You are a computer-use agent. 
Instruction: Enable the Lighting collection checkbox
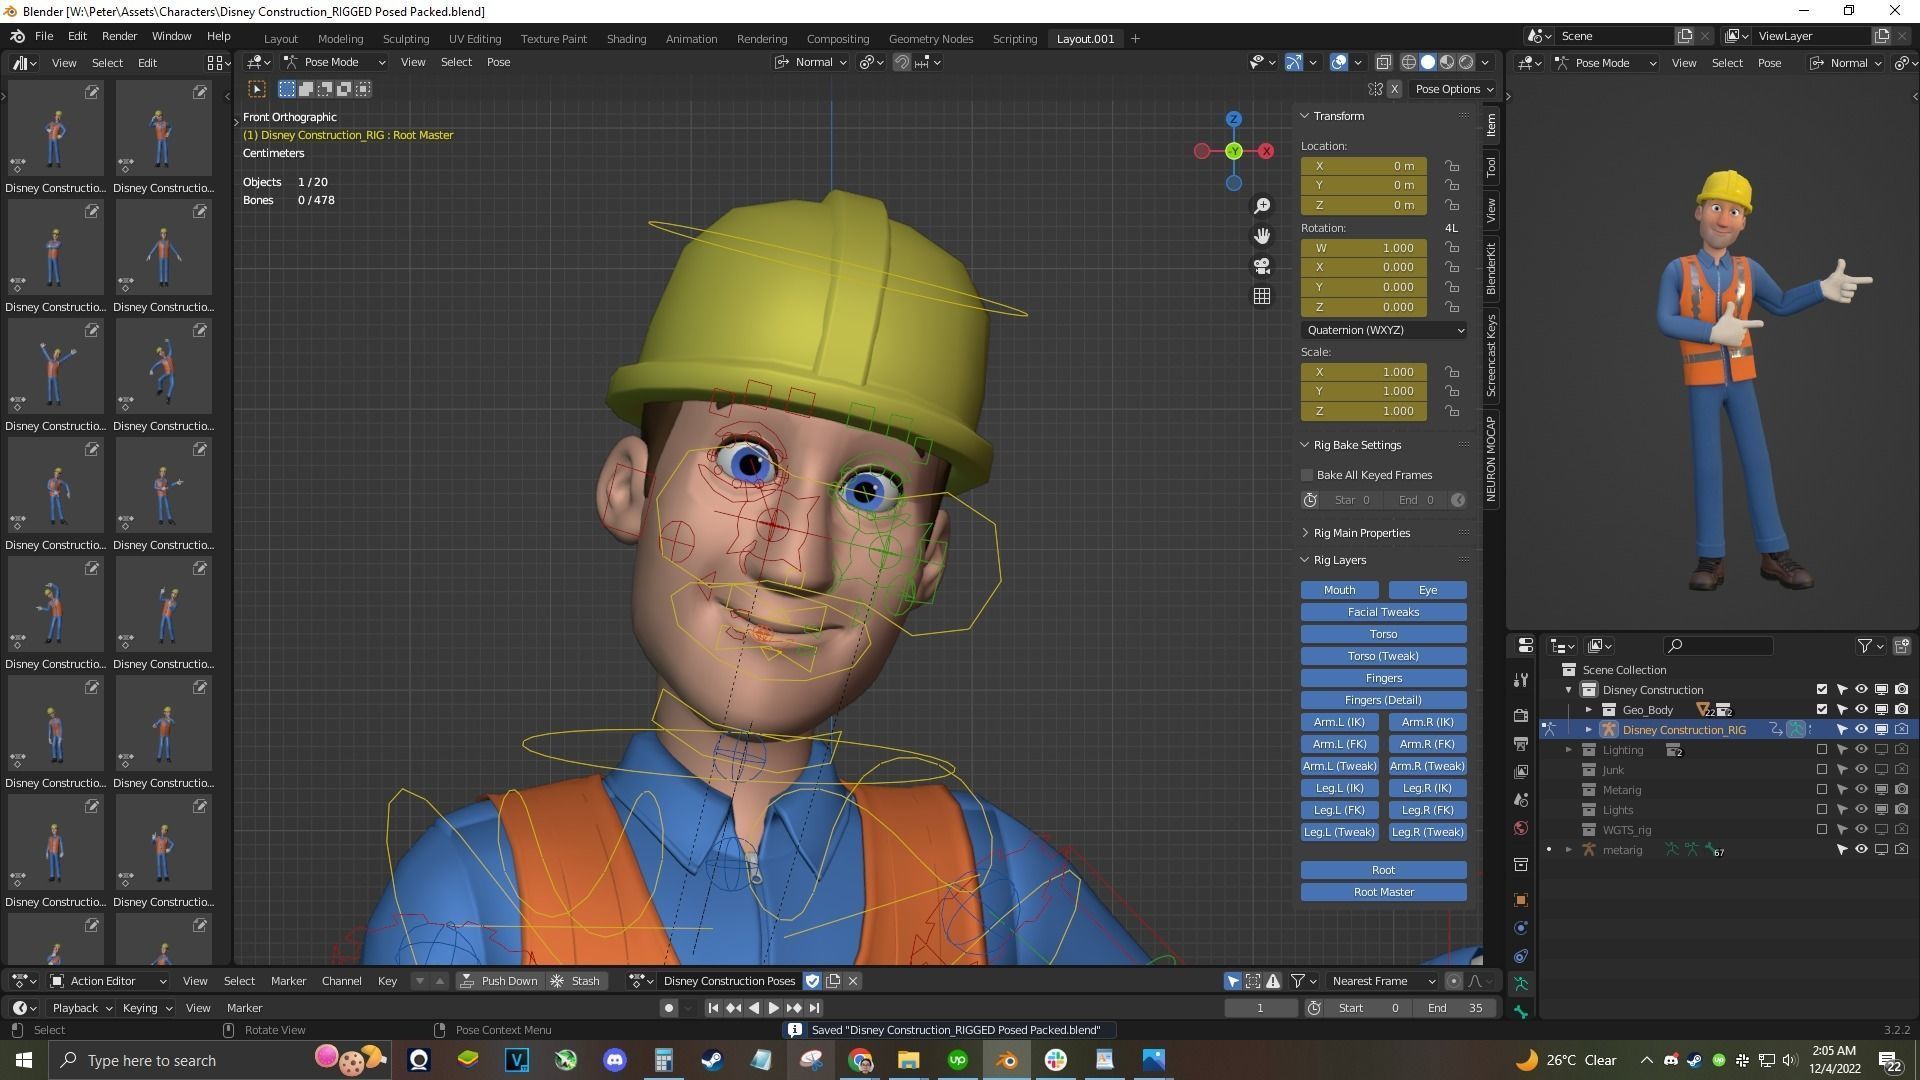pos(1821,750)
